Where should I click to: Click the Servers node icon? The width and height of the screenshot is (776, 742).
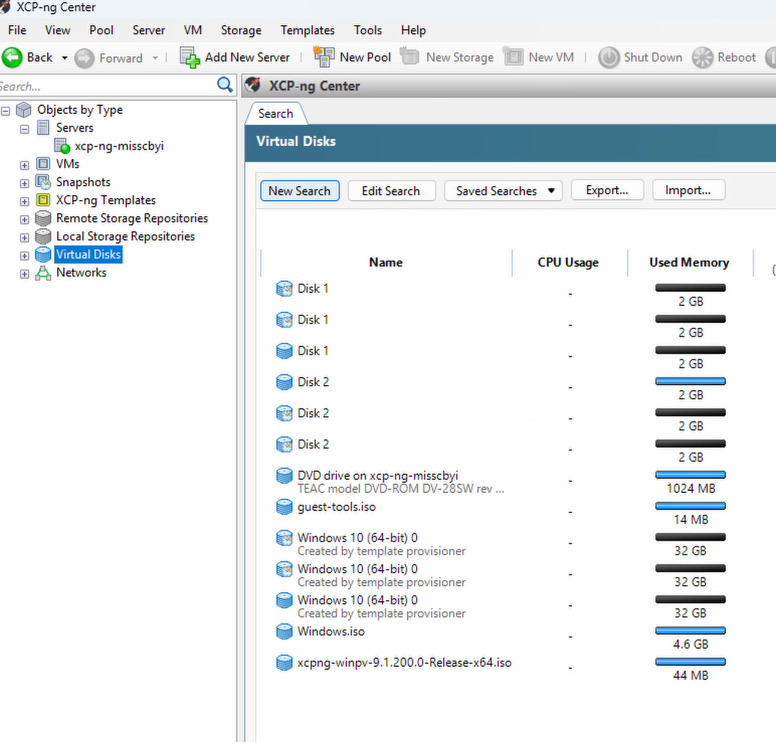click(x=43, y=128)
